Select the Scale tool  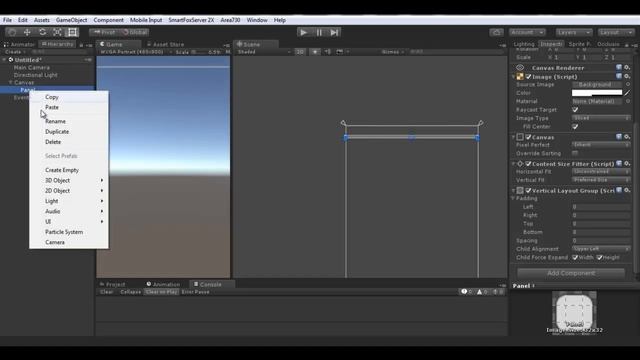(58, 32)
